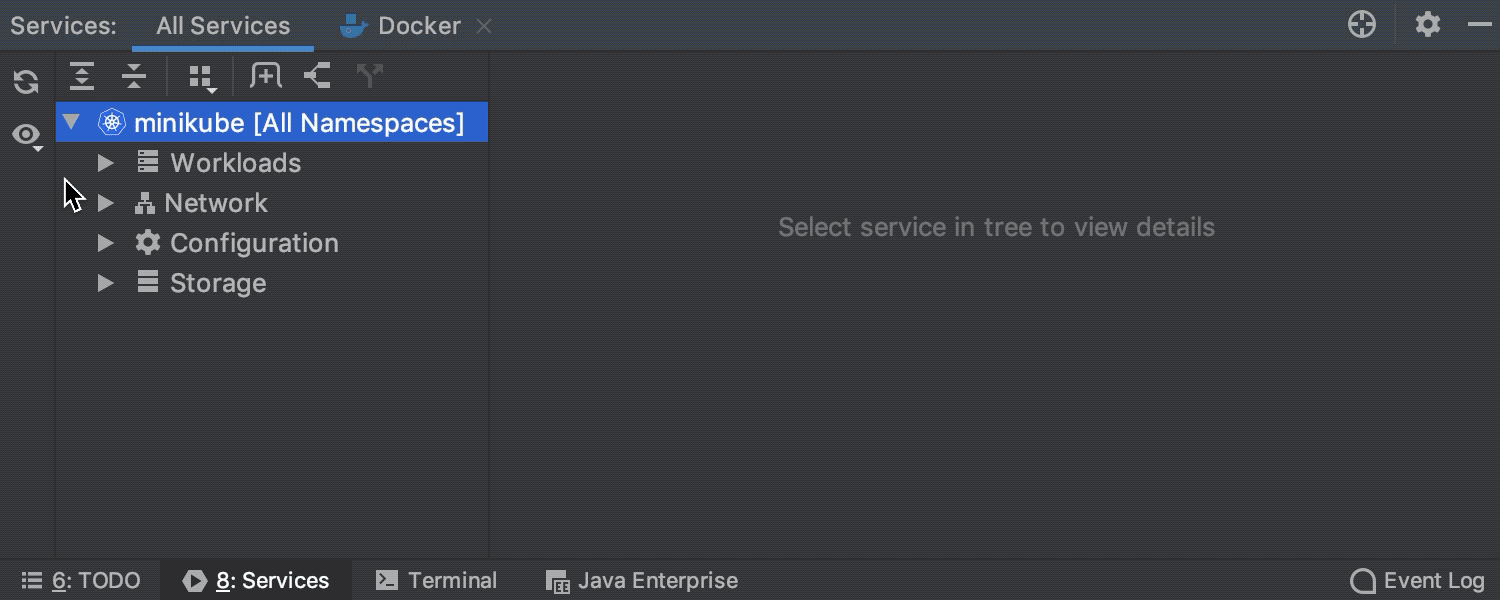This screenshot has width=1500, height=600.
Task: Expand the Network tree node
Action: coord(105,203)
